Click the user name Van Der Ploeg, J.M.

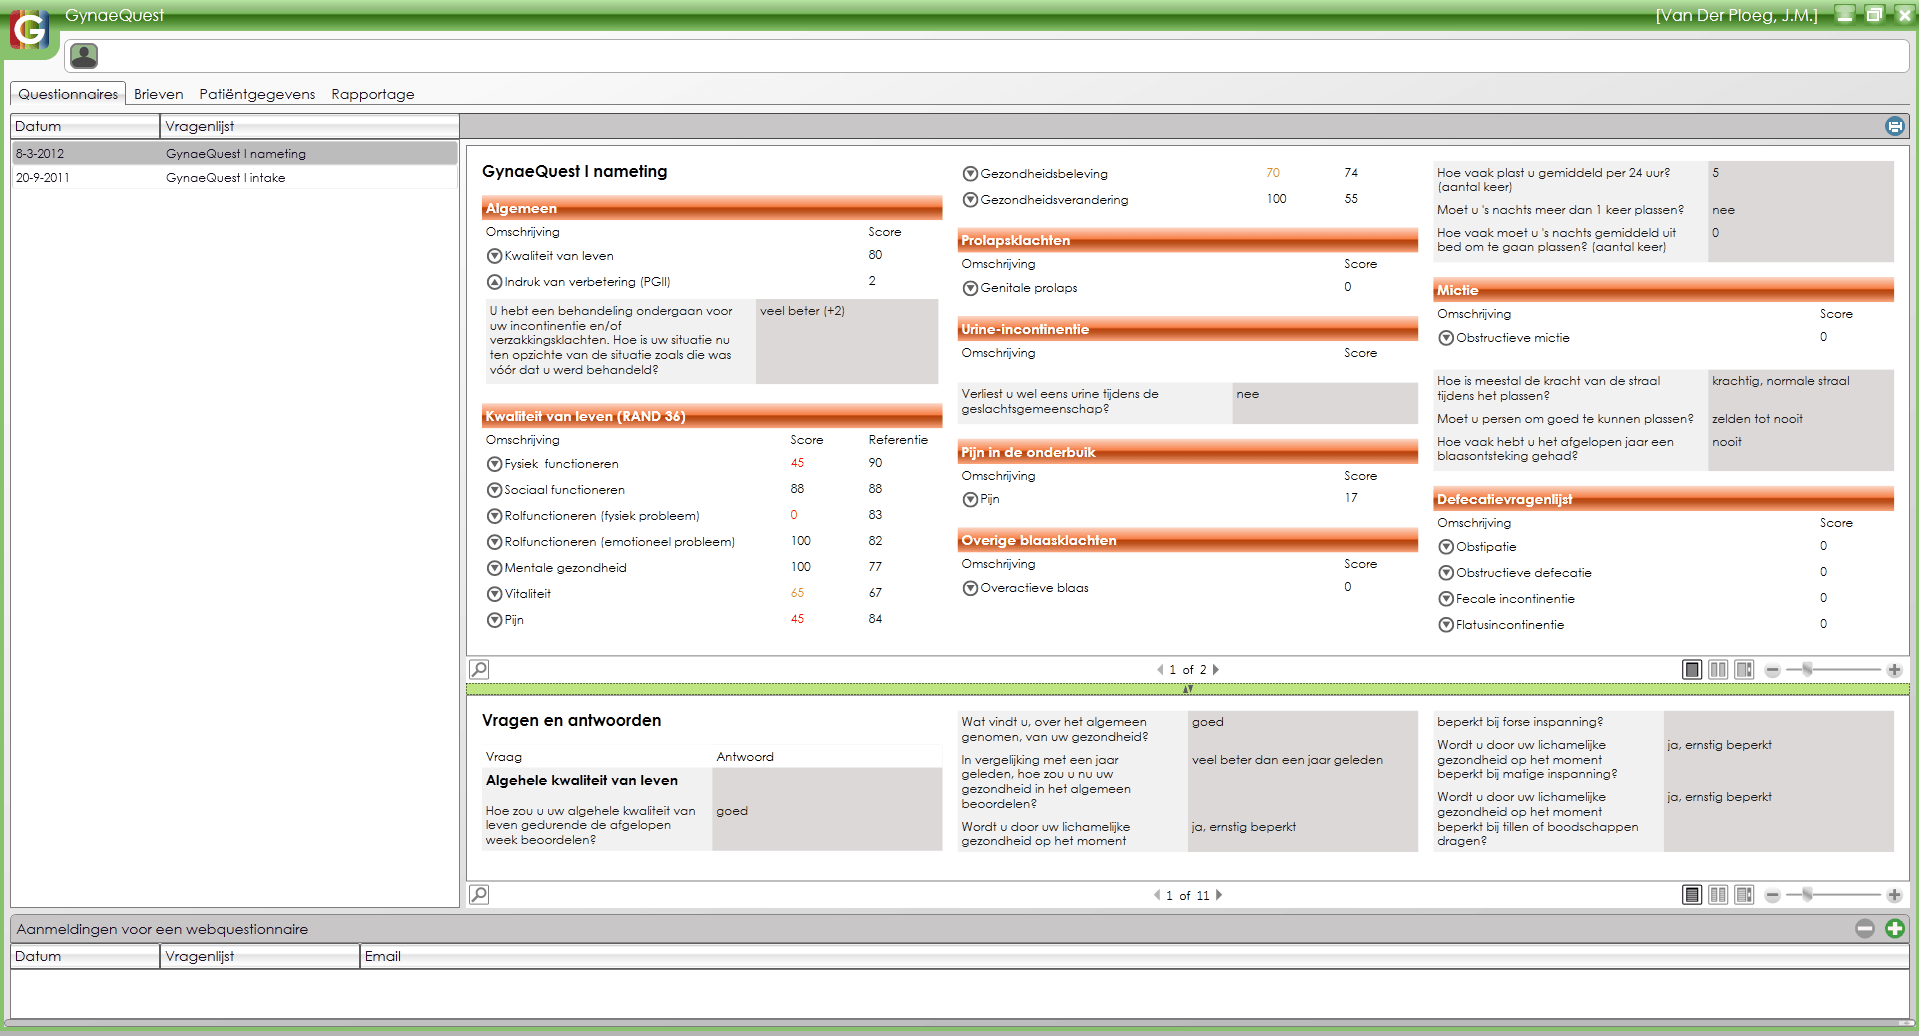[1736, 15]
